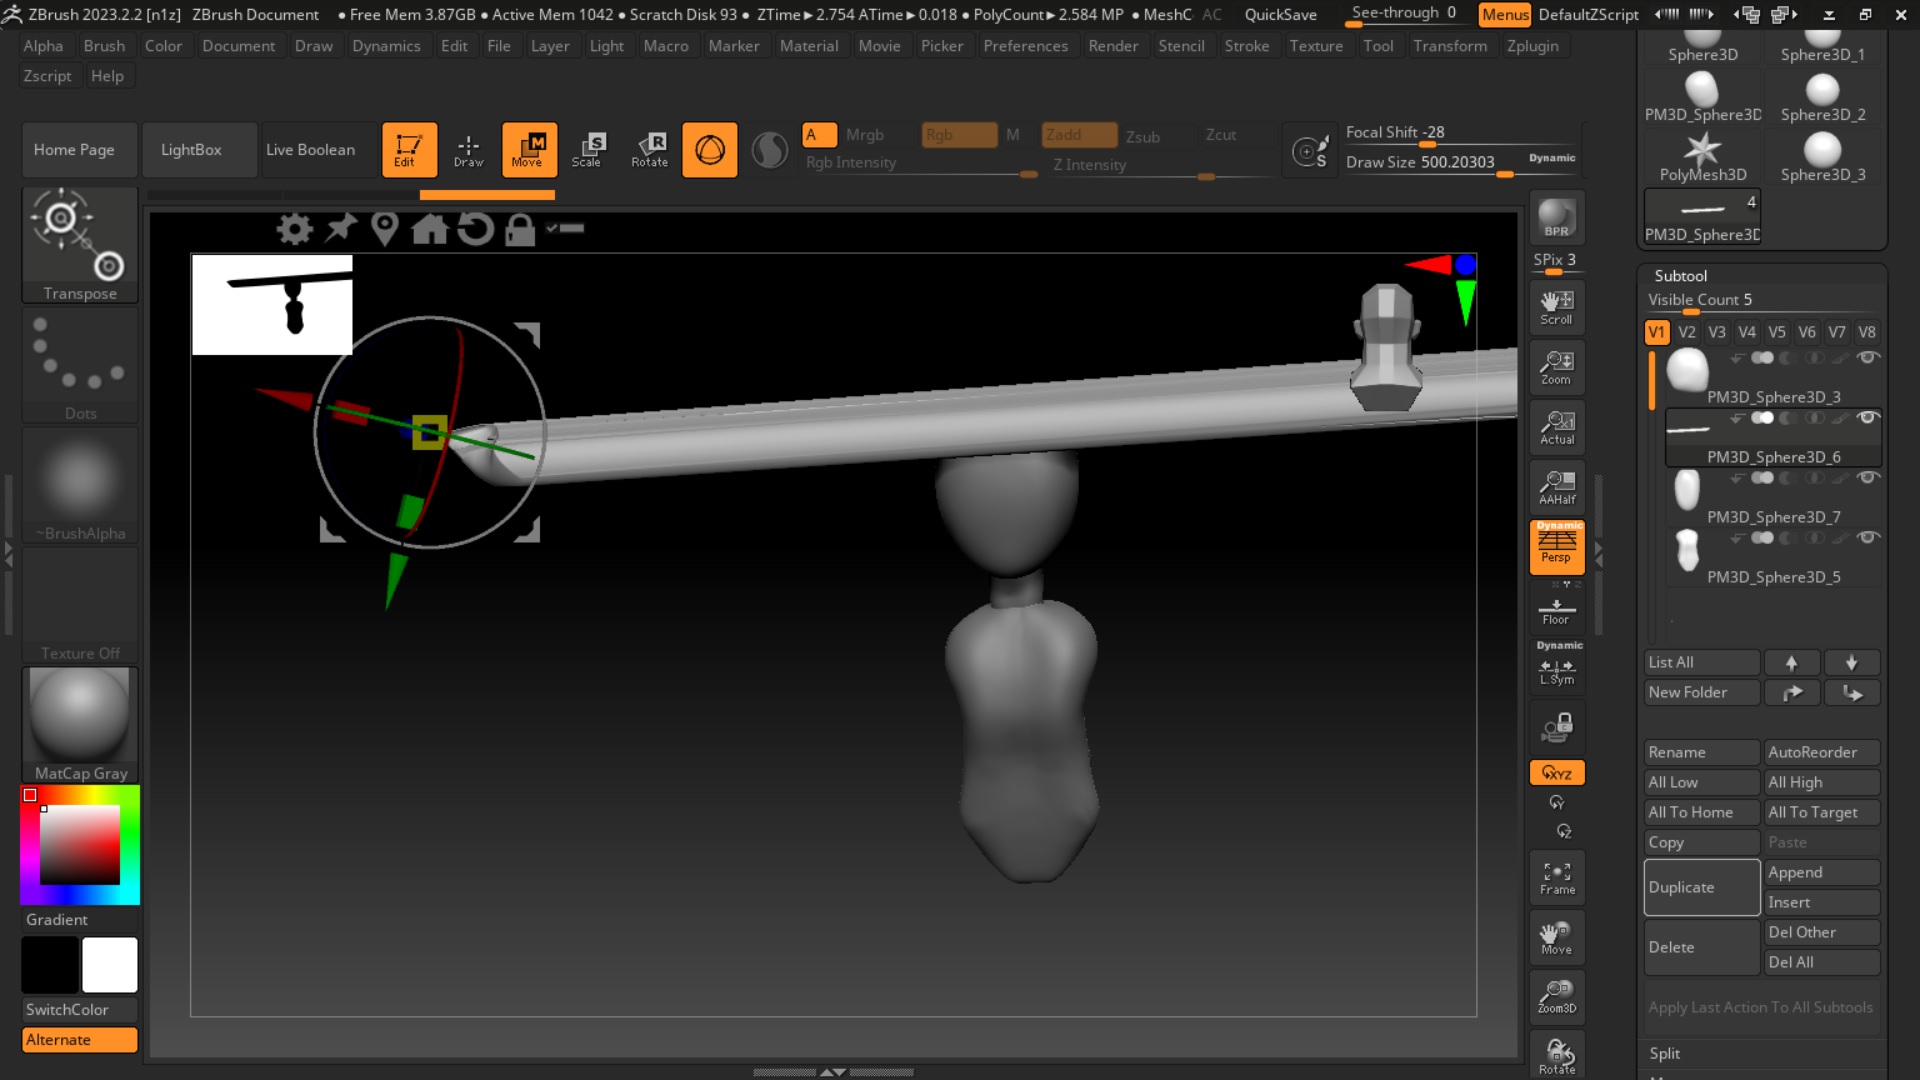
Task: Click the BPR render icon
Action: [x=1556, y=218]
